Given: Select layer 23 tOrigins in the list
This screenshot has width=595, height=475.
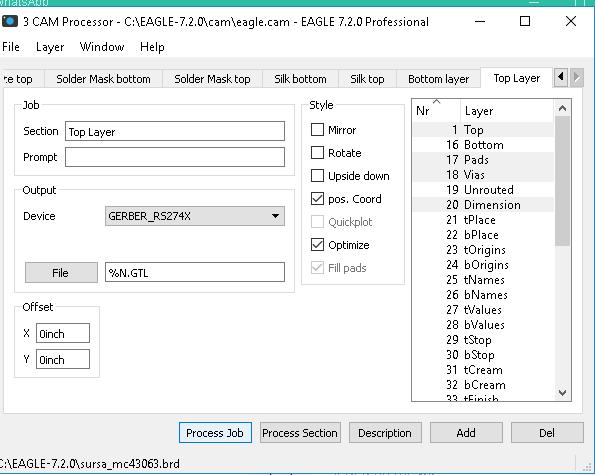Looking at the screenshot, I should [483, 250].
